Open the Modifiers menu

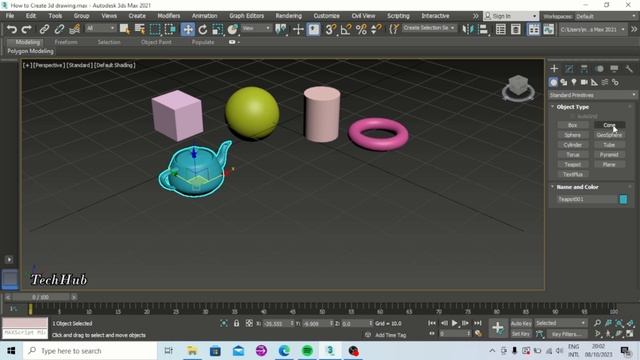point(169,16)
